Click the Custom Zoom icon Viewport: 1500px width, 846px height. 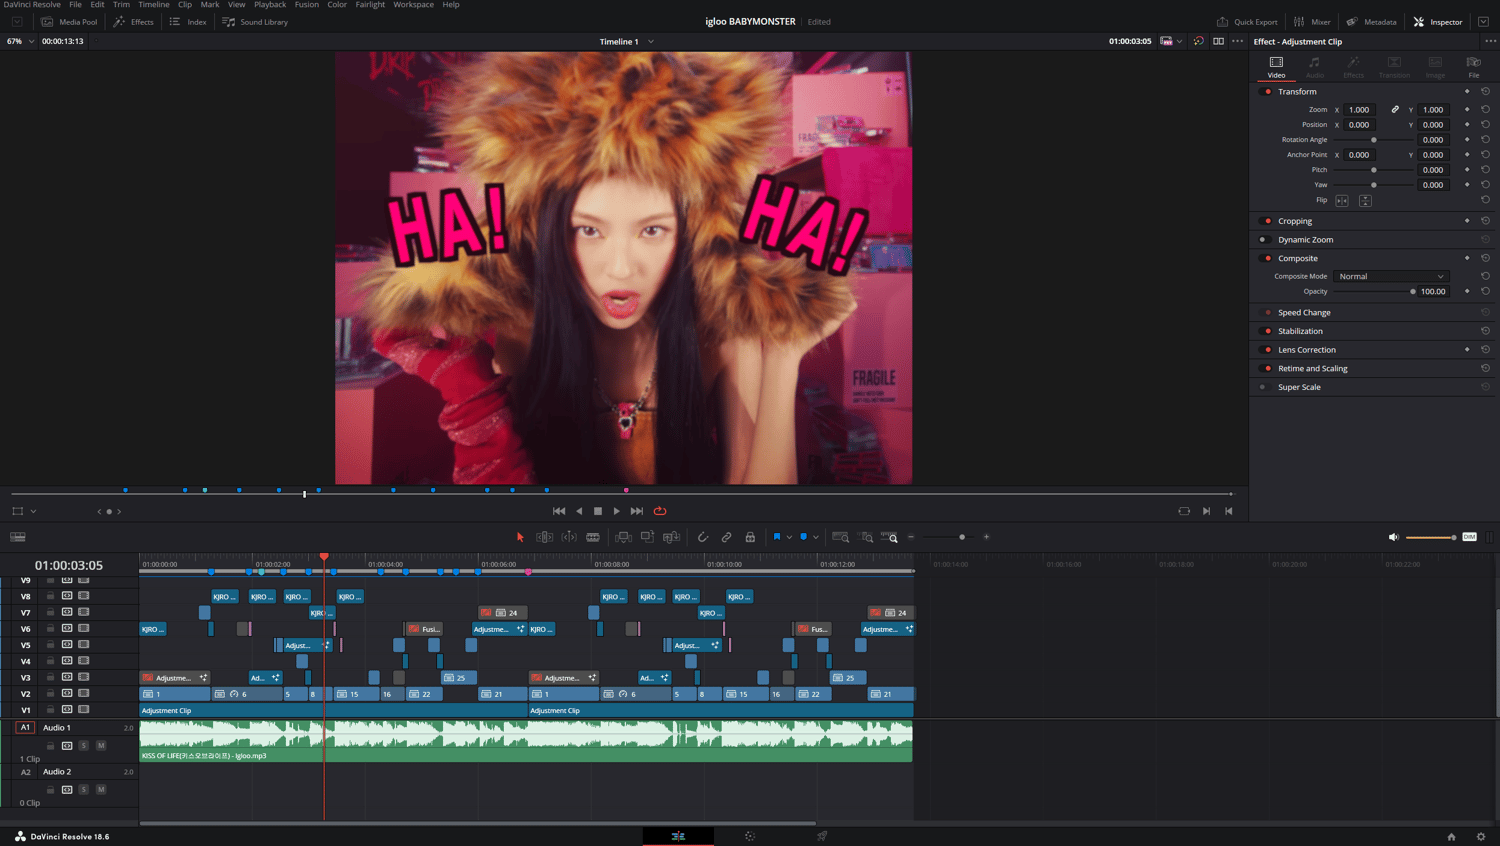pyautogui.click(x=890, y=537)
